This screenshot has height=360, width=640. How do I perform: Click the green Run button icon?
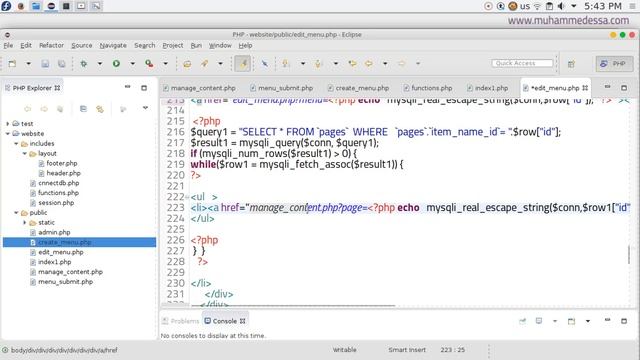[x=116, y=64]
